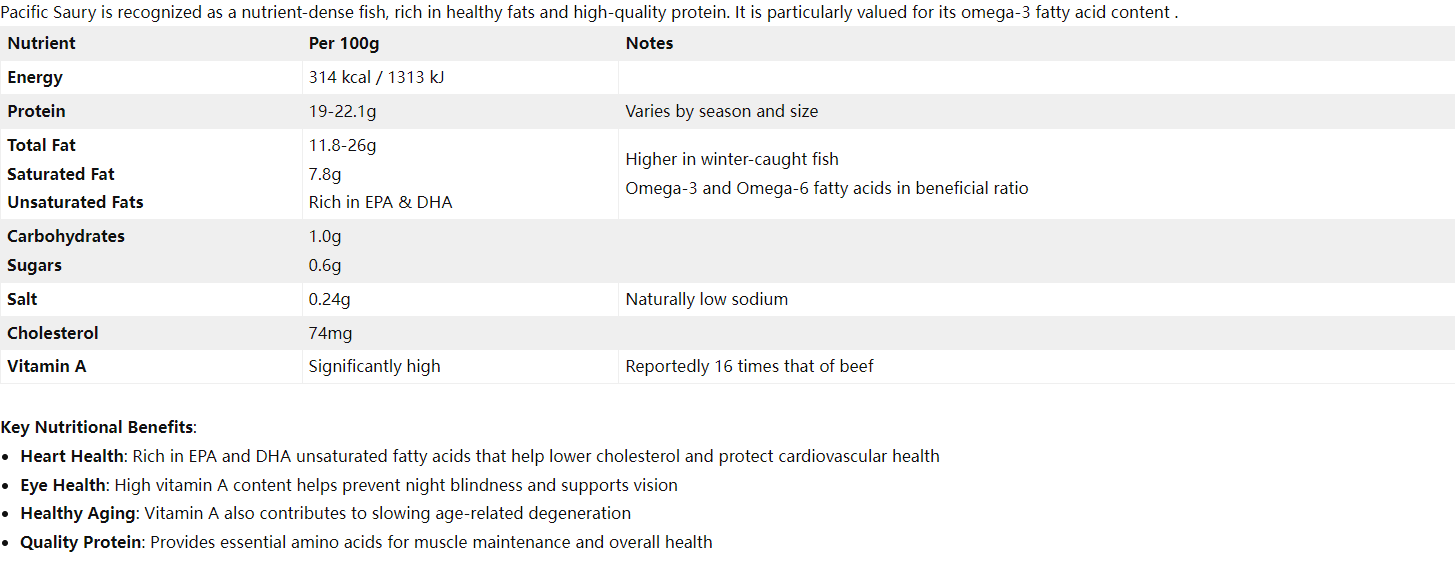Select the Per 100g column header

[x=344, y=43]
